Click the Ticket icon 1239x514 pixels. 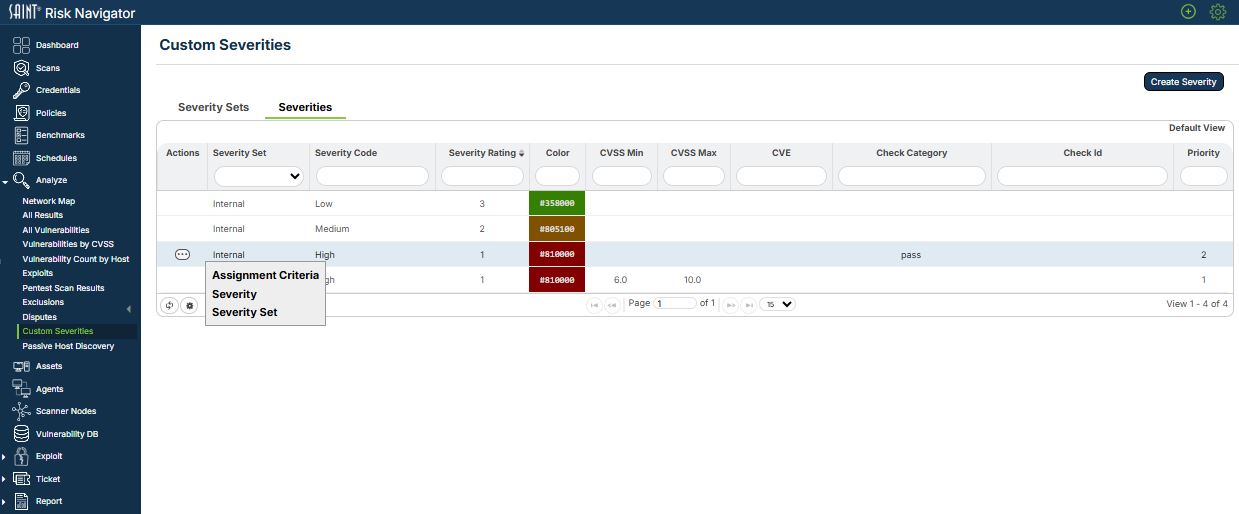pos(21,479)
